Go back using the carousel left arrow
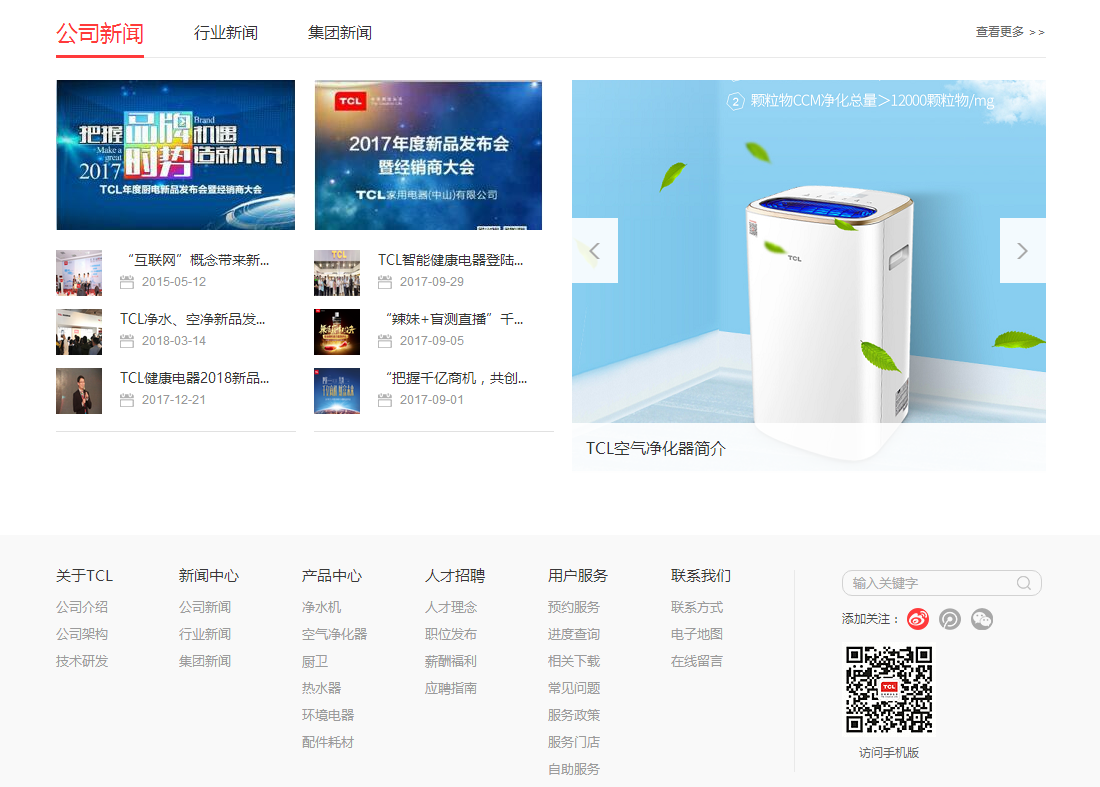This screenshot has width=1100, height=787. click(594, 250)
